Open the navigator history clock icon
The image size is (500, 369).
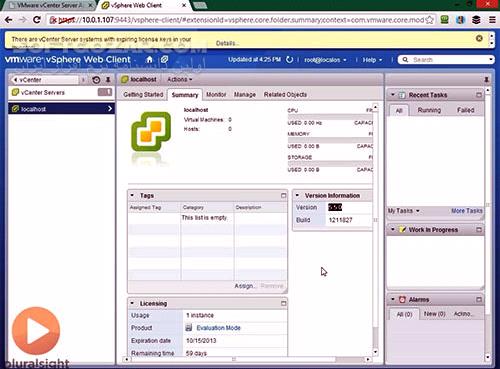tap(96, 80)
